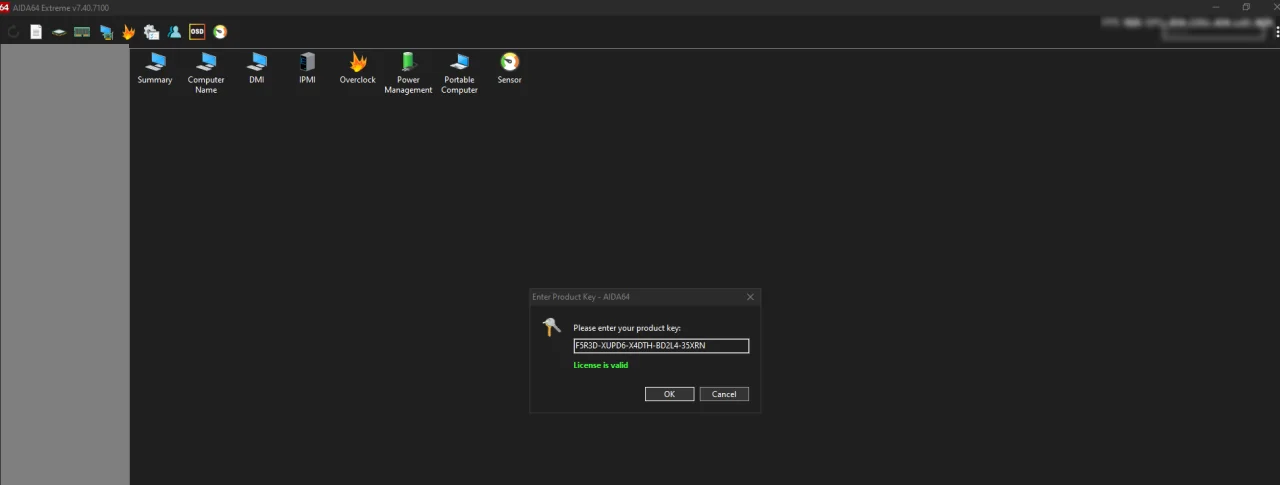Restore down the AIDA64 window
The image size is (1280, 485).
point(1246,7)
